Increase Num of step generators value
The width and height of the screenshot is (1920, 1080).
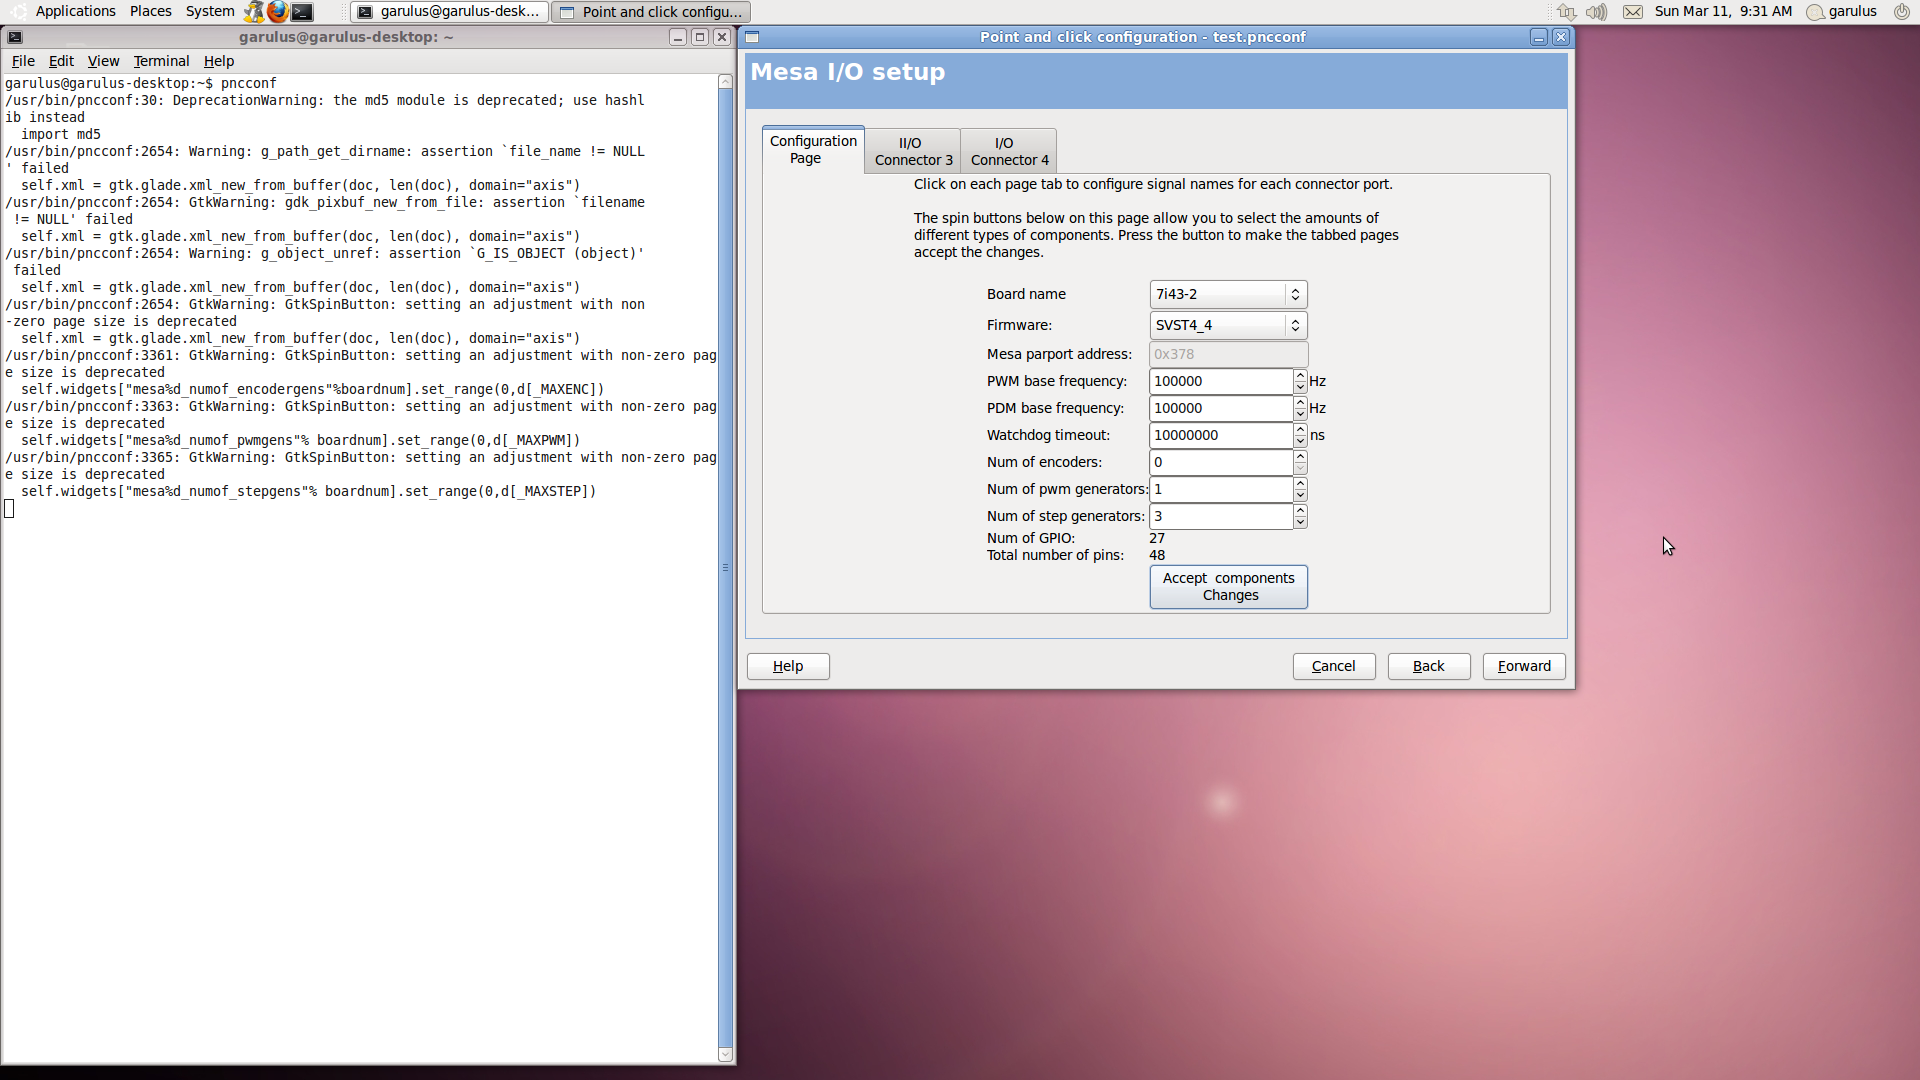coord(1300,510)
